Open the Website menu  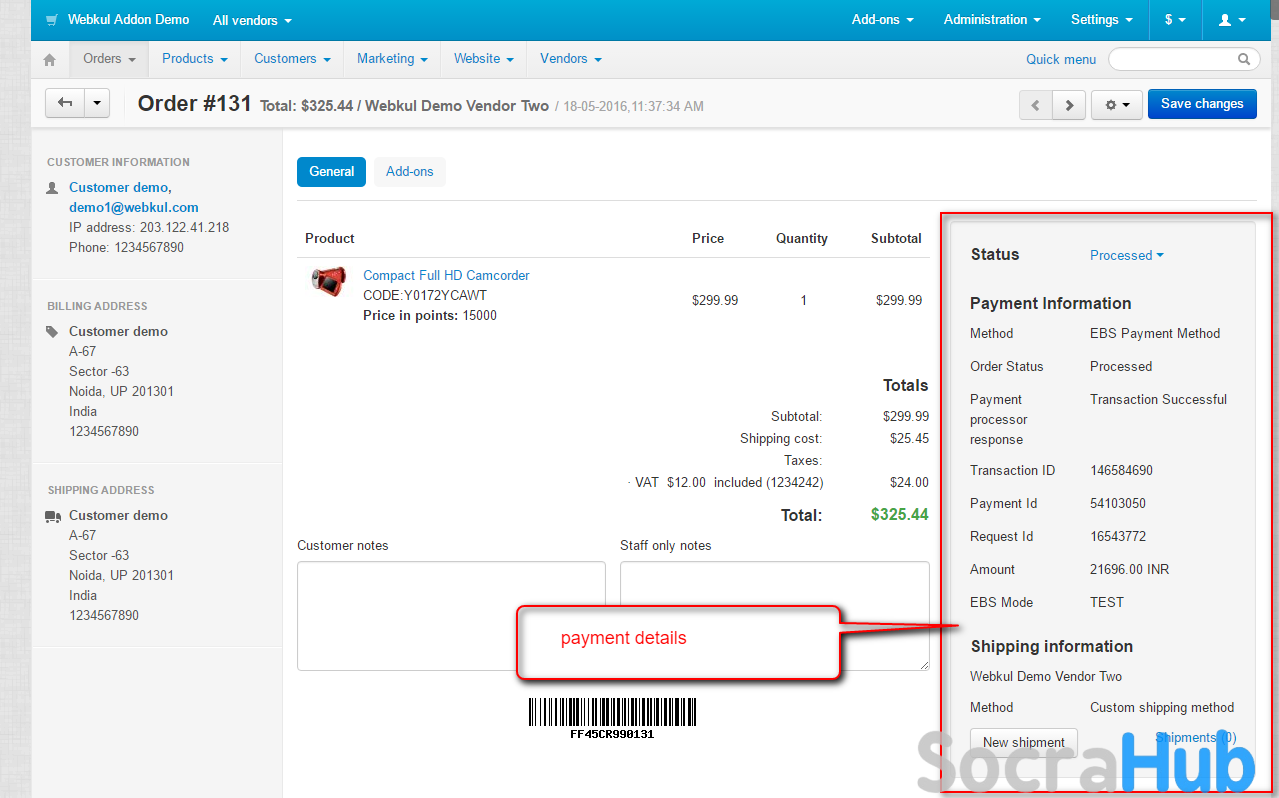pyautogui.click(x=483, y=59)
